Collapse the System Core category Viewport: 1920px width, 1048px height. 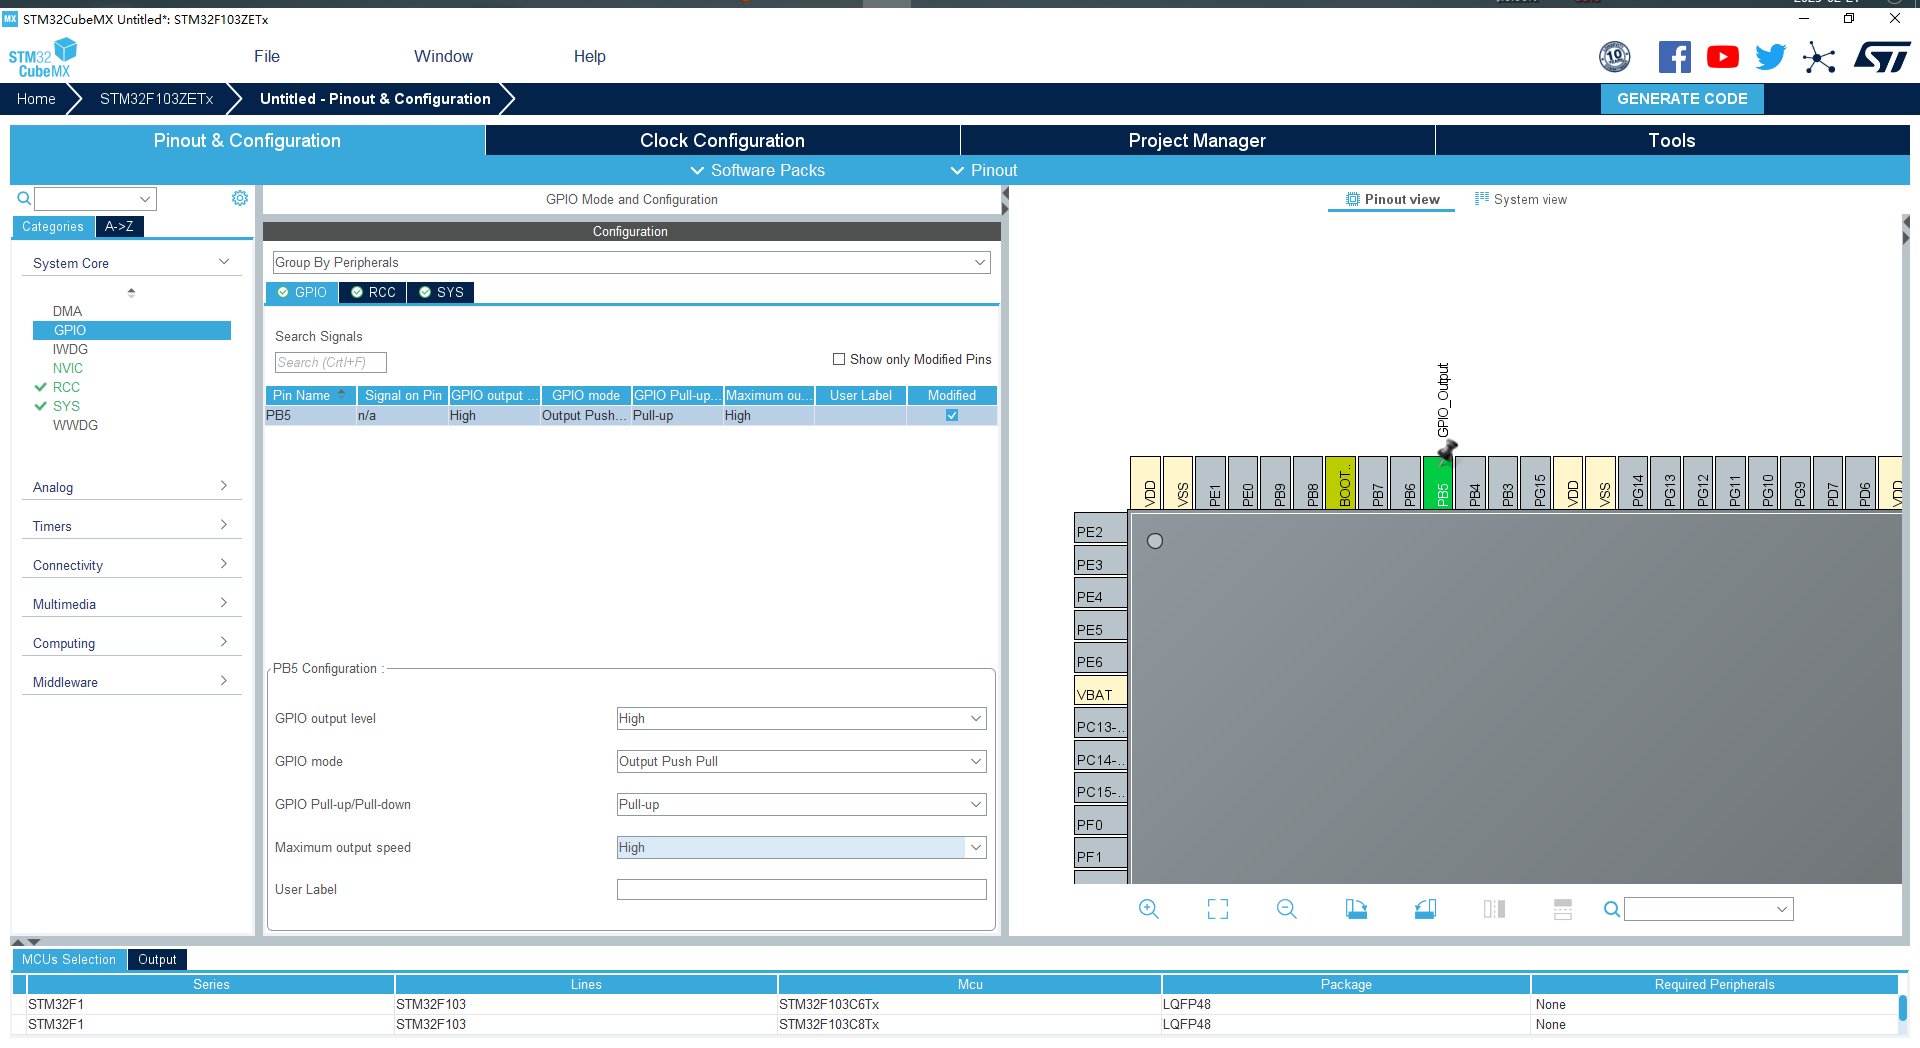pos(131,263)
